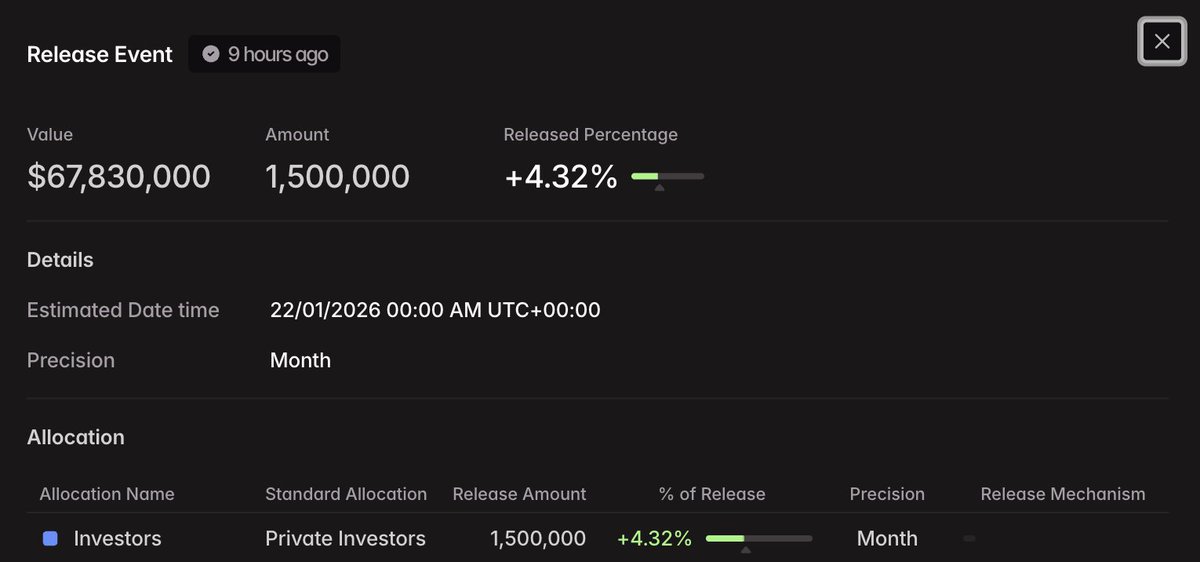Click the green +4.32% value in Investors row
The image size is (1200, 562).
coord(654,539)
